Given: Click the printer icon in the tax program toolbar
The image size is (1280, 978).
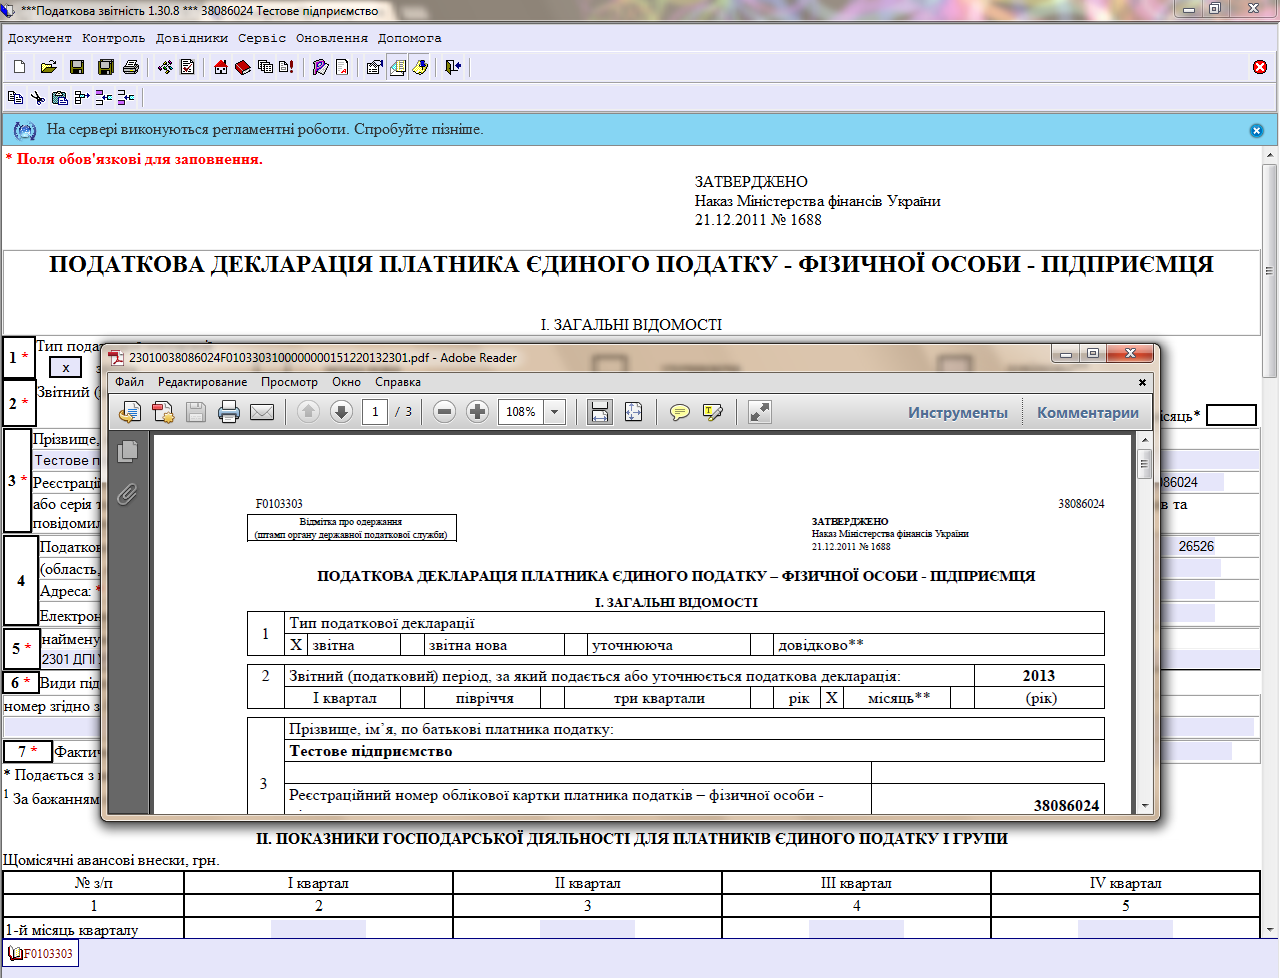Looking at the screenshot, I should [130, 67].
